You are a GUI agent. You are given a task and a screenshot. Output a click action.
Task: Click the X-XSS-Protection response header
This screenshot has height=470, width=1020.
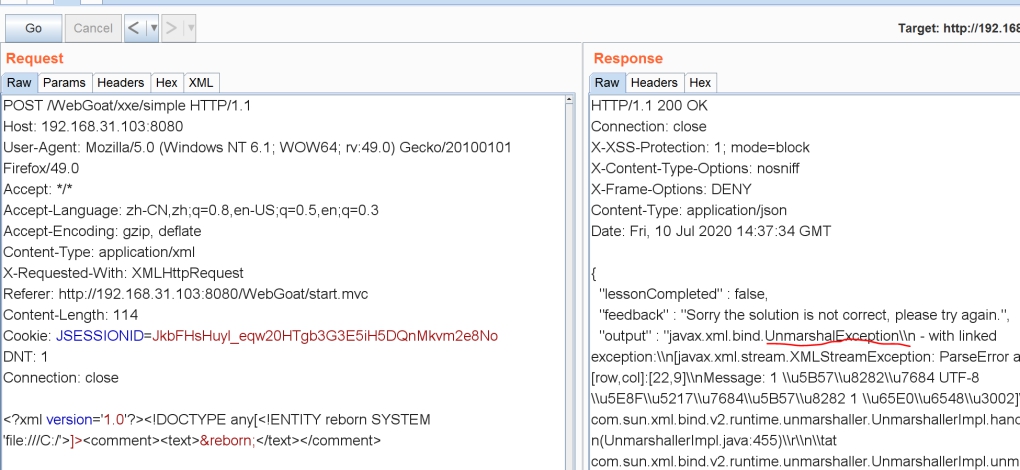(x=701, y=147)
